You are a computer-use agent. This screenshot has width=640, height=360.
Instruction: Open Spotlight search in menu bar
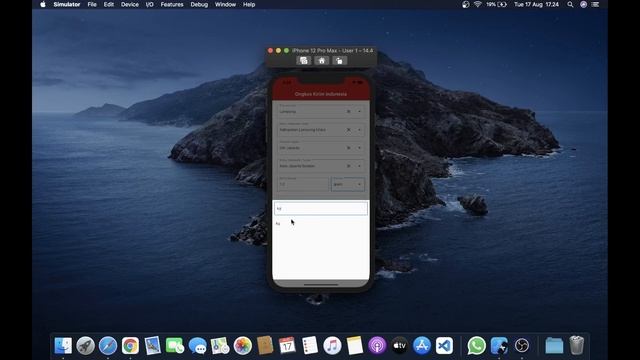[570, 4]
